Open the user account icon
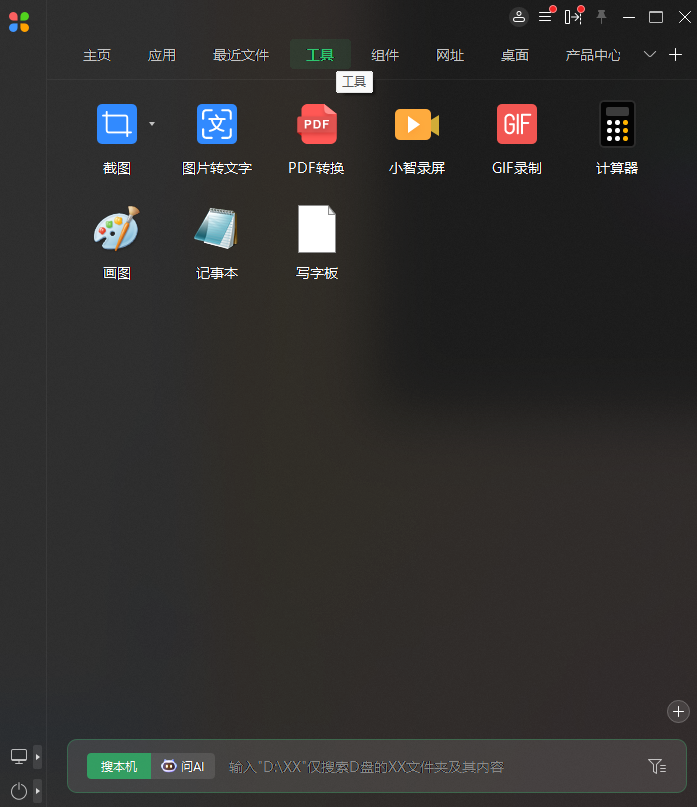 click(519, 17)
